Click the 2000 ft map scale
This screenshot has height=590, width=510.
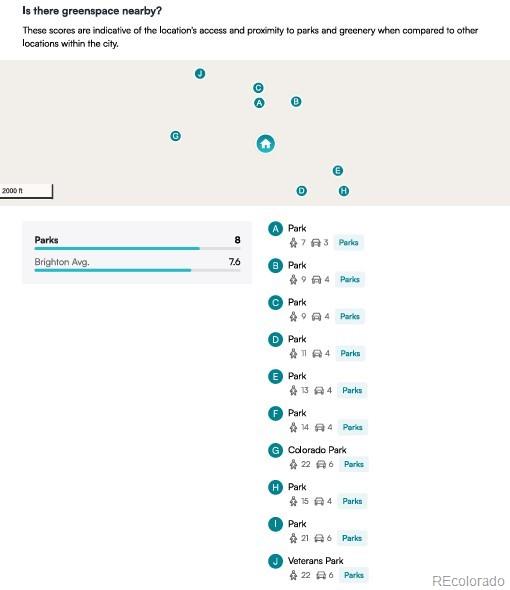click(26, 191)
